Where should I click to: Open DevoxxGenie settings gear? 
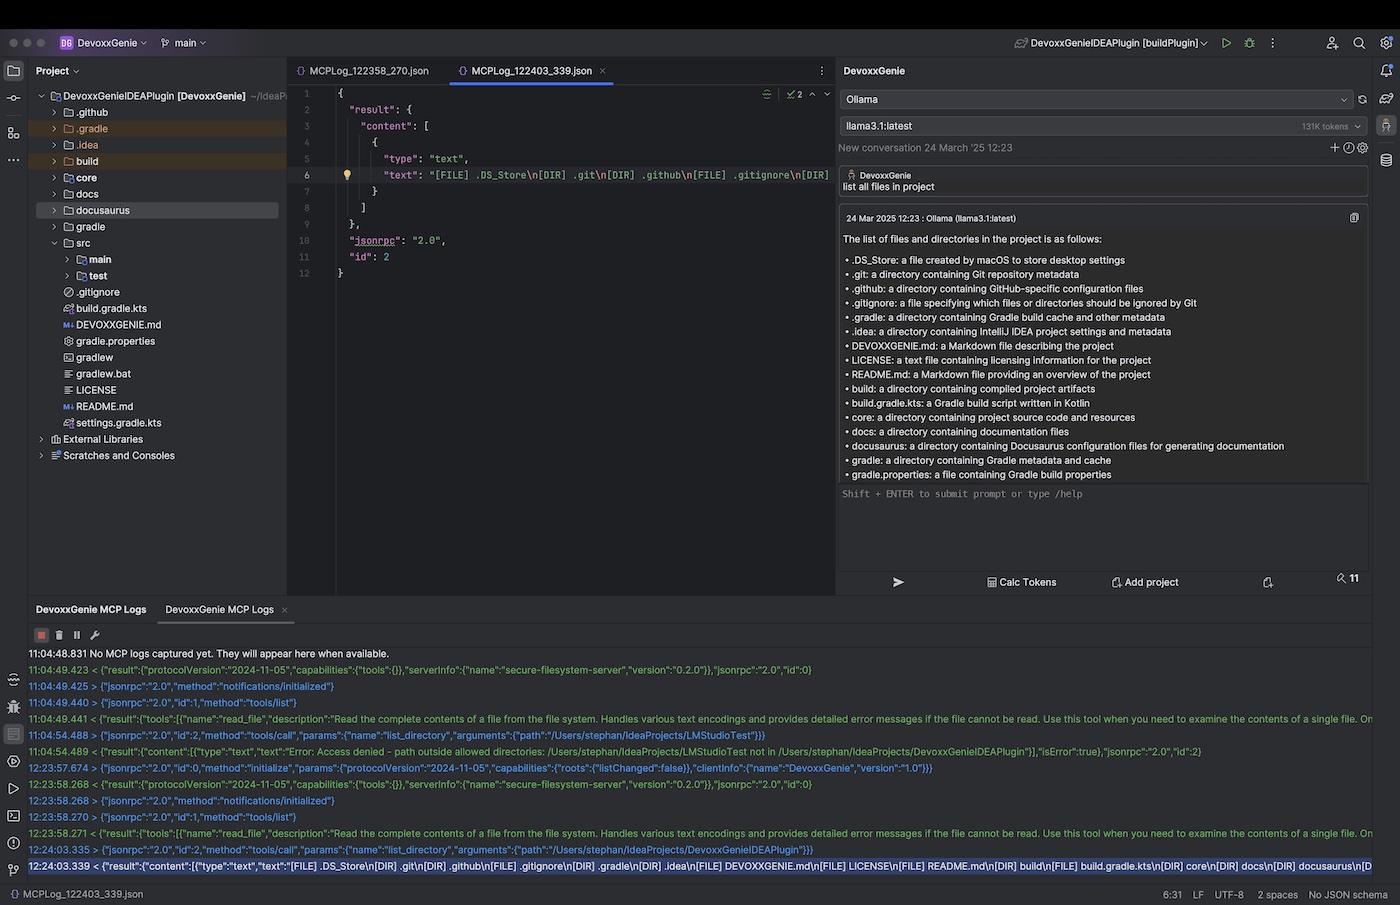click(x=1362, y=148)
